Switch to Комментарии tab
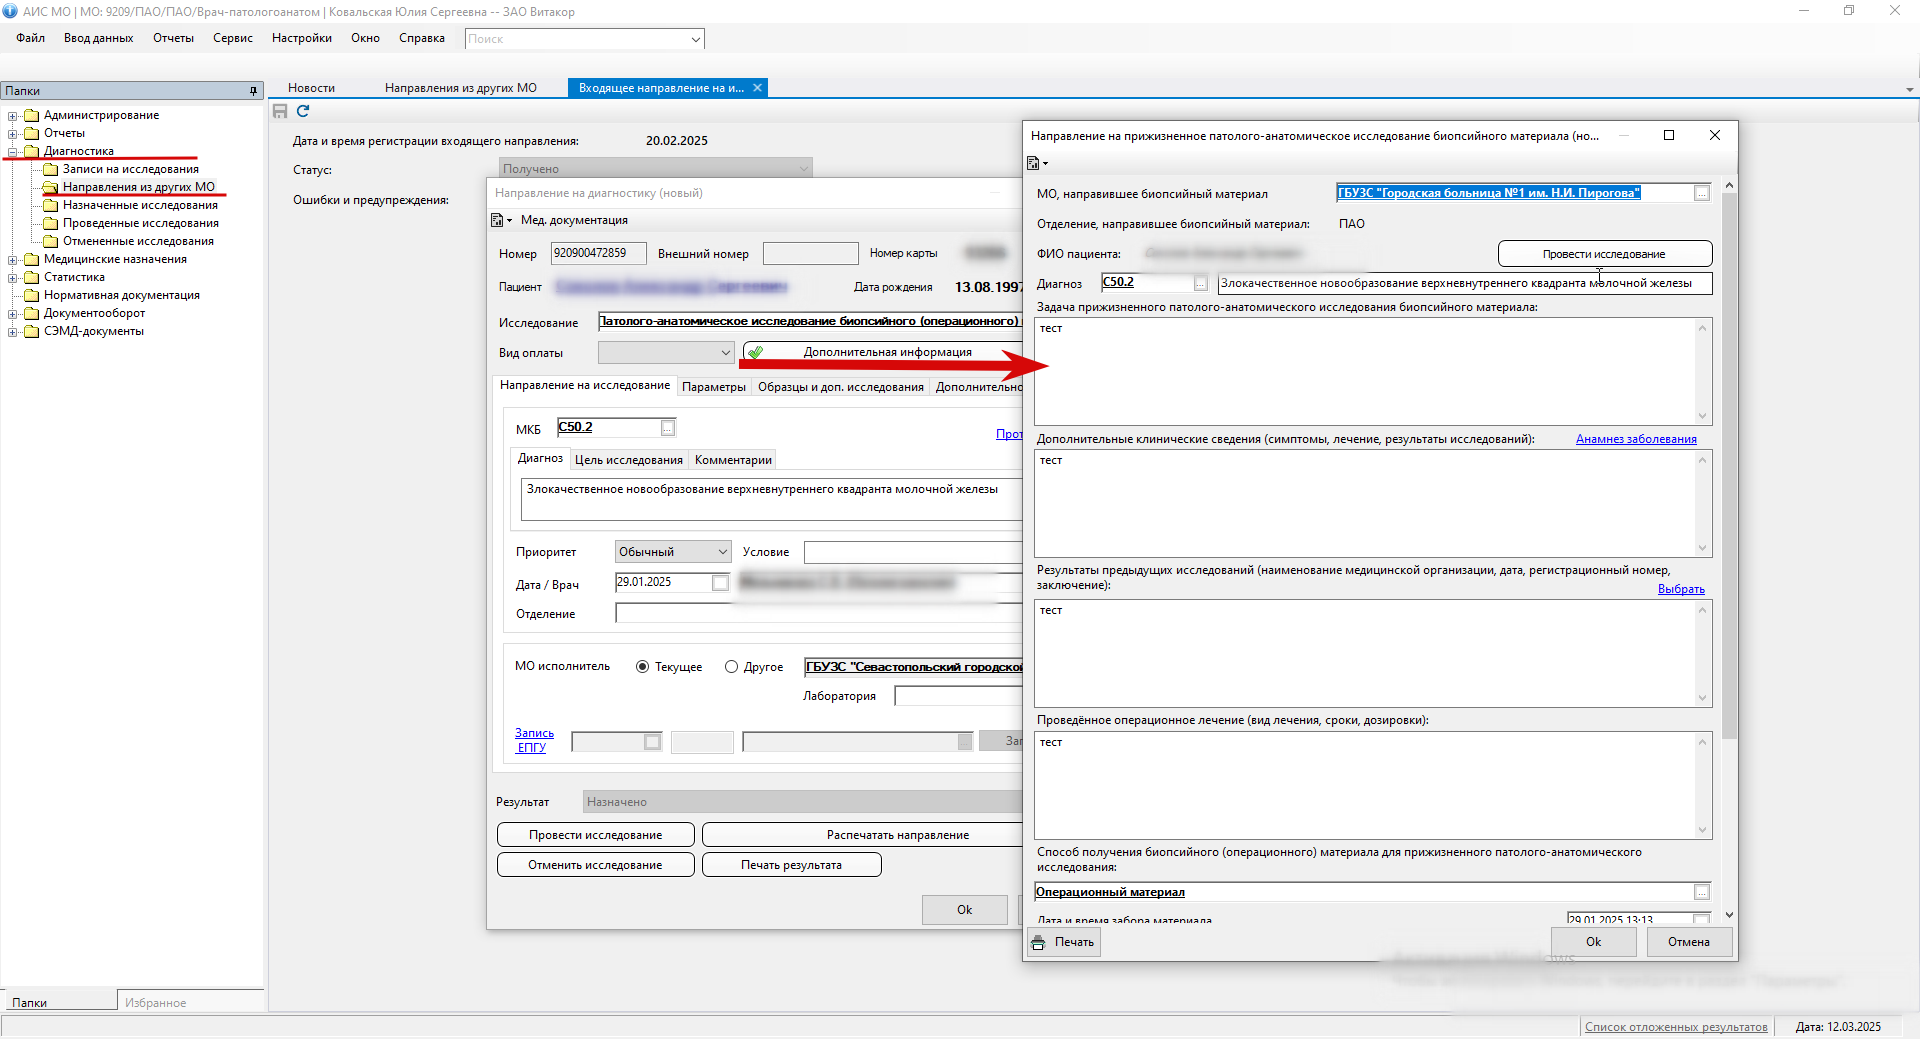The width and height of the screenshot is (1920, 1039). point(733,460)
